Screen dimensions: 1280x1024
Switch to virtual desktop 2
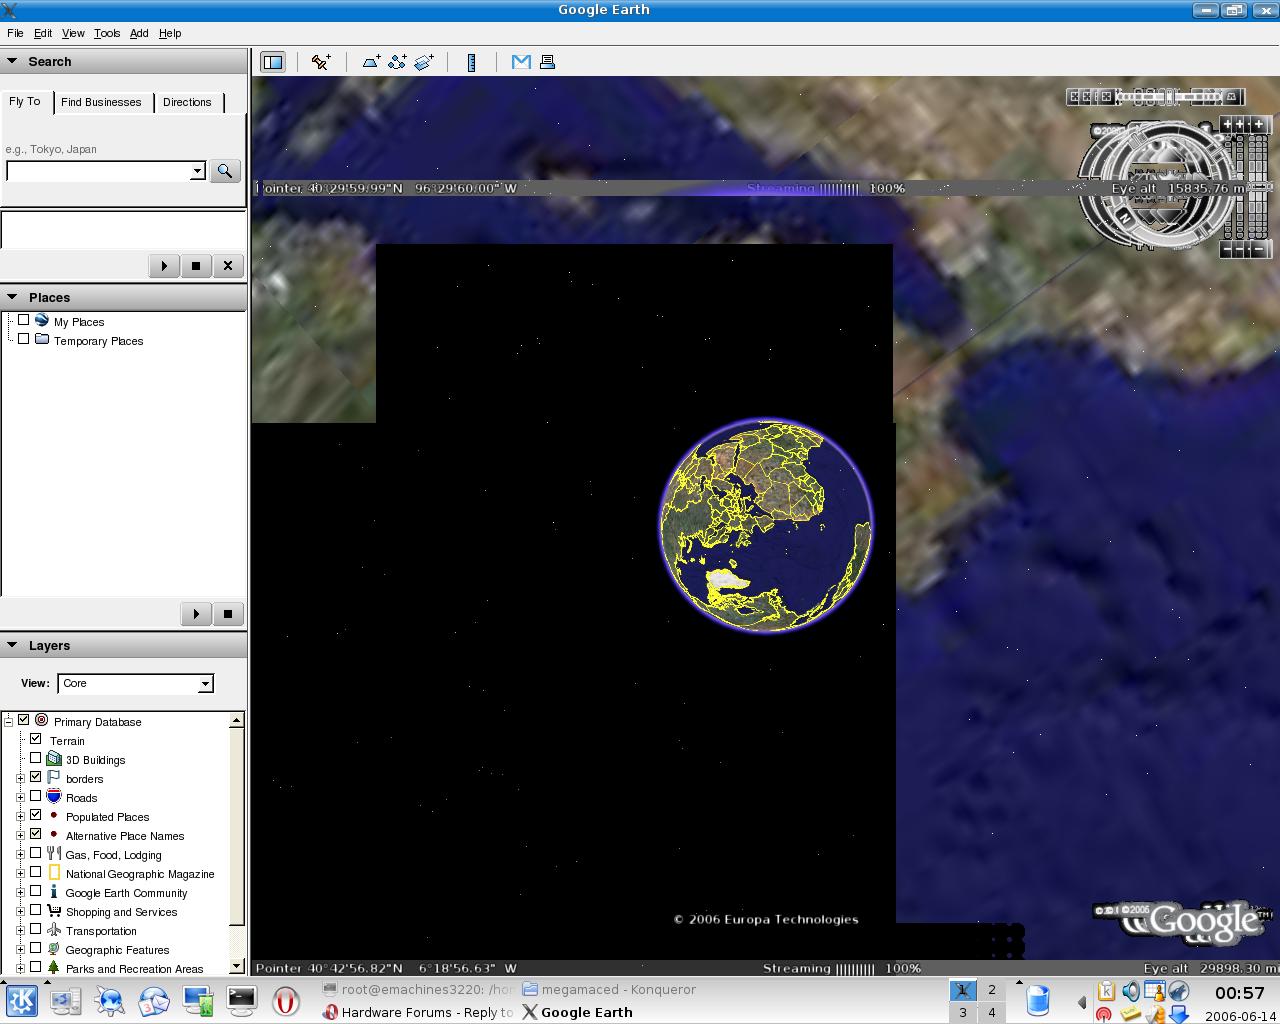(991, 990)
